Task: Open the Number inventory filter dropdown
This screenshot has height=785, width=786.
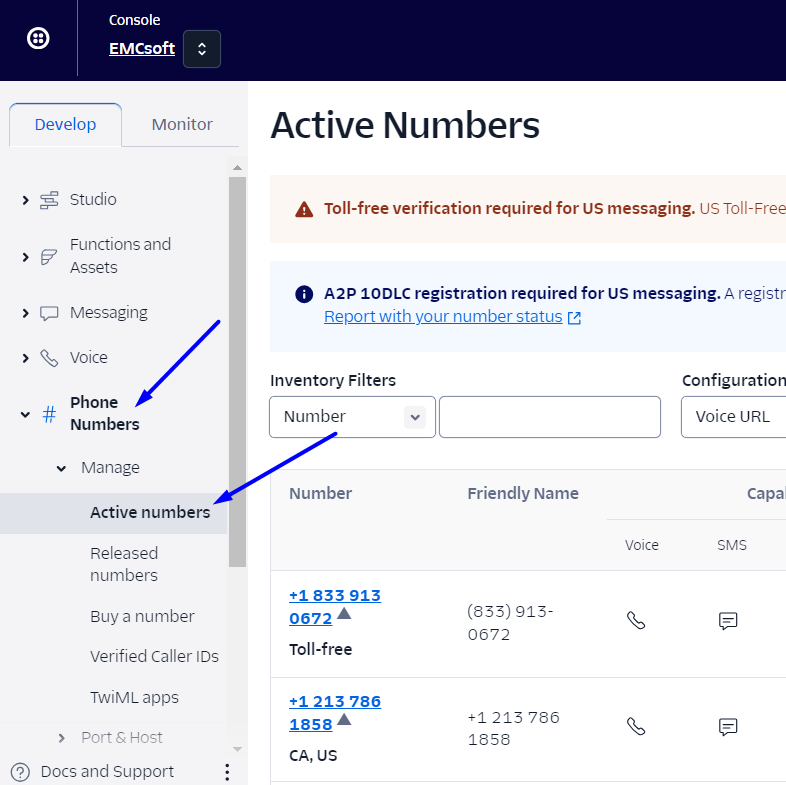Action: 352,417
